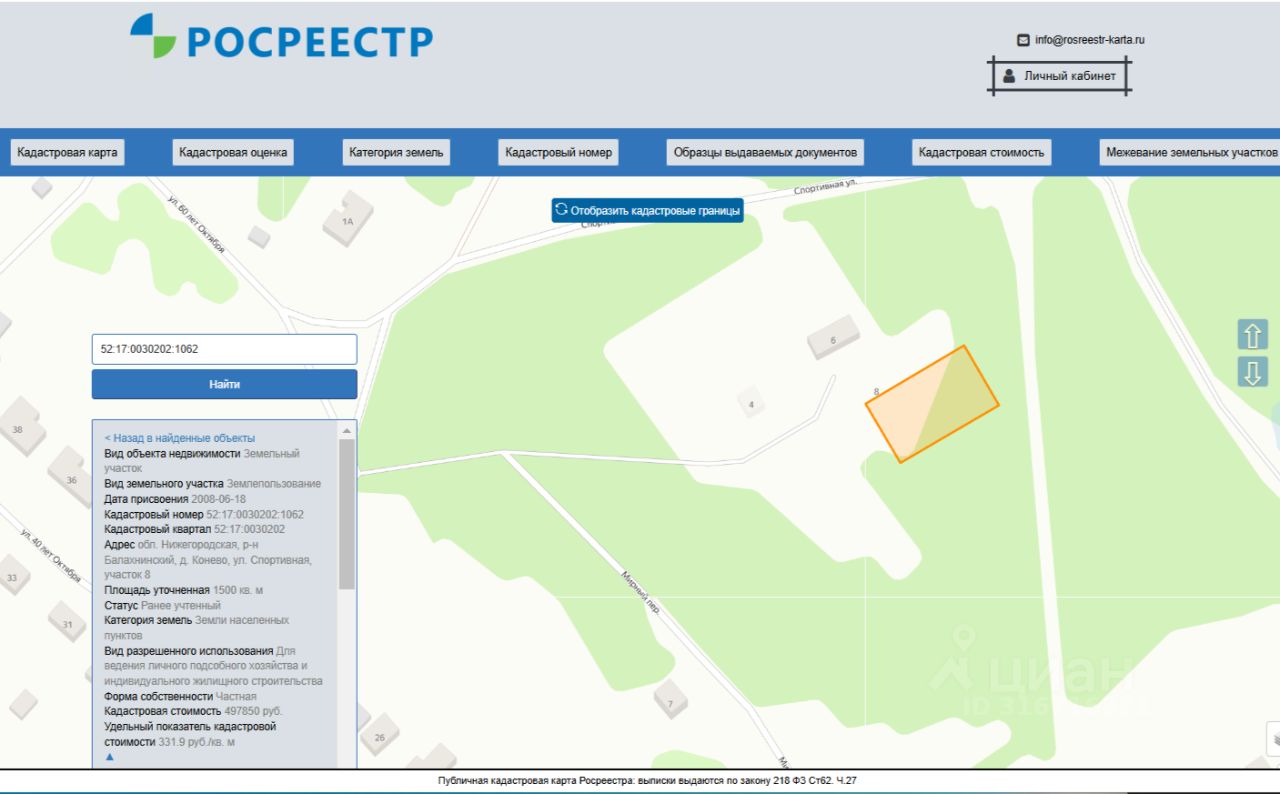Open Образцы выдаваемых документов menu item

coord(765,152)
